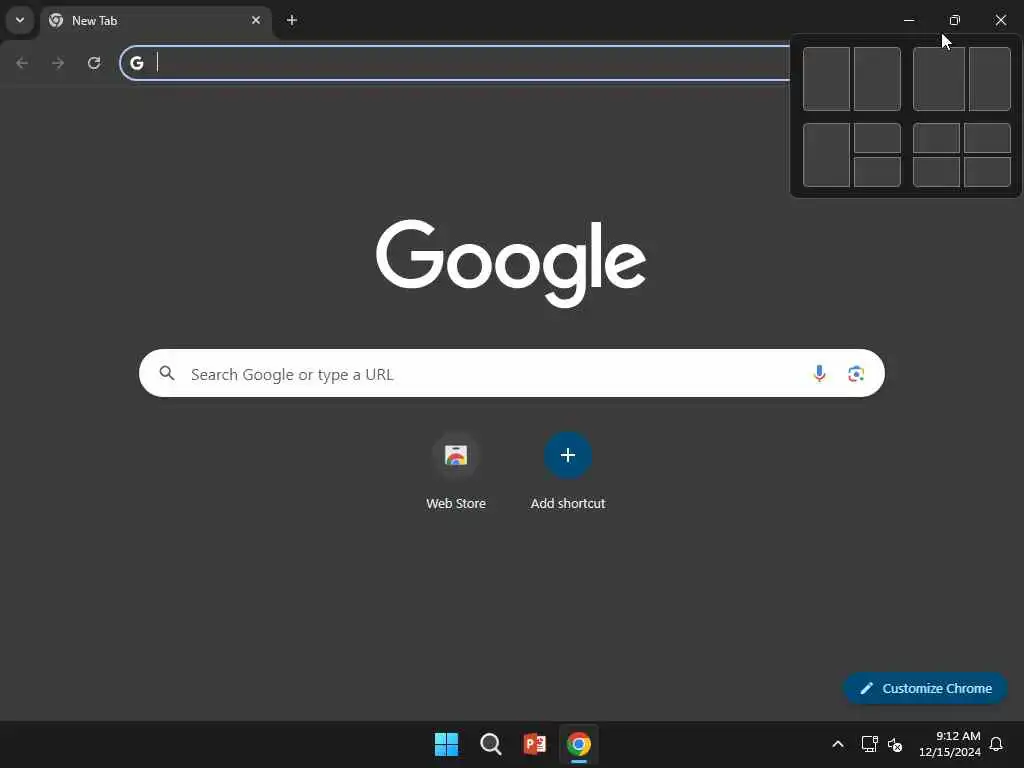Viewport: 1024px width, 768px height.
Task: Go back to previous page
Action: 22,63
